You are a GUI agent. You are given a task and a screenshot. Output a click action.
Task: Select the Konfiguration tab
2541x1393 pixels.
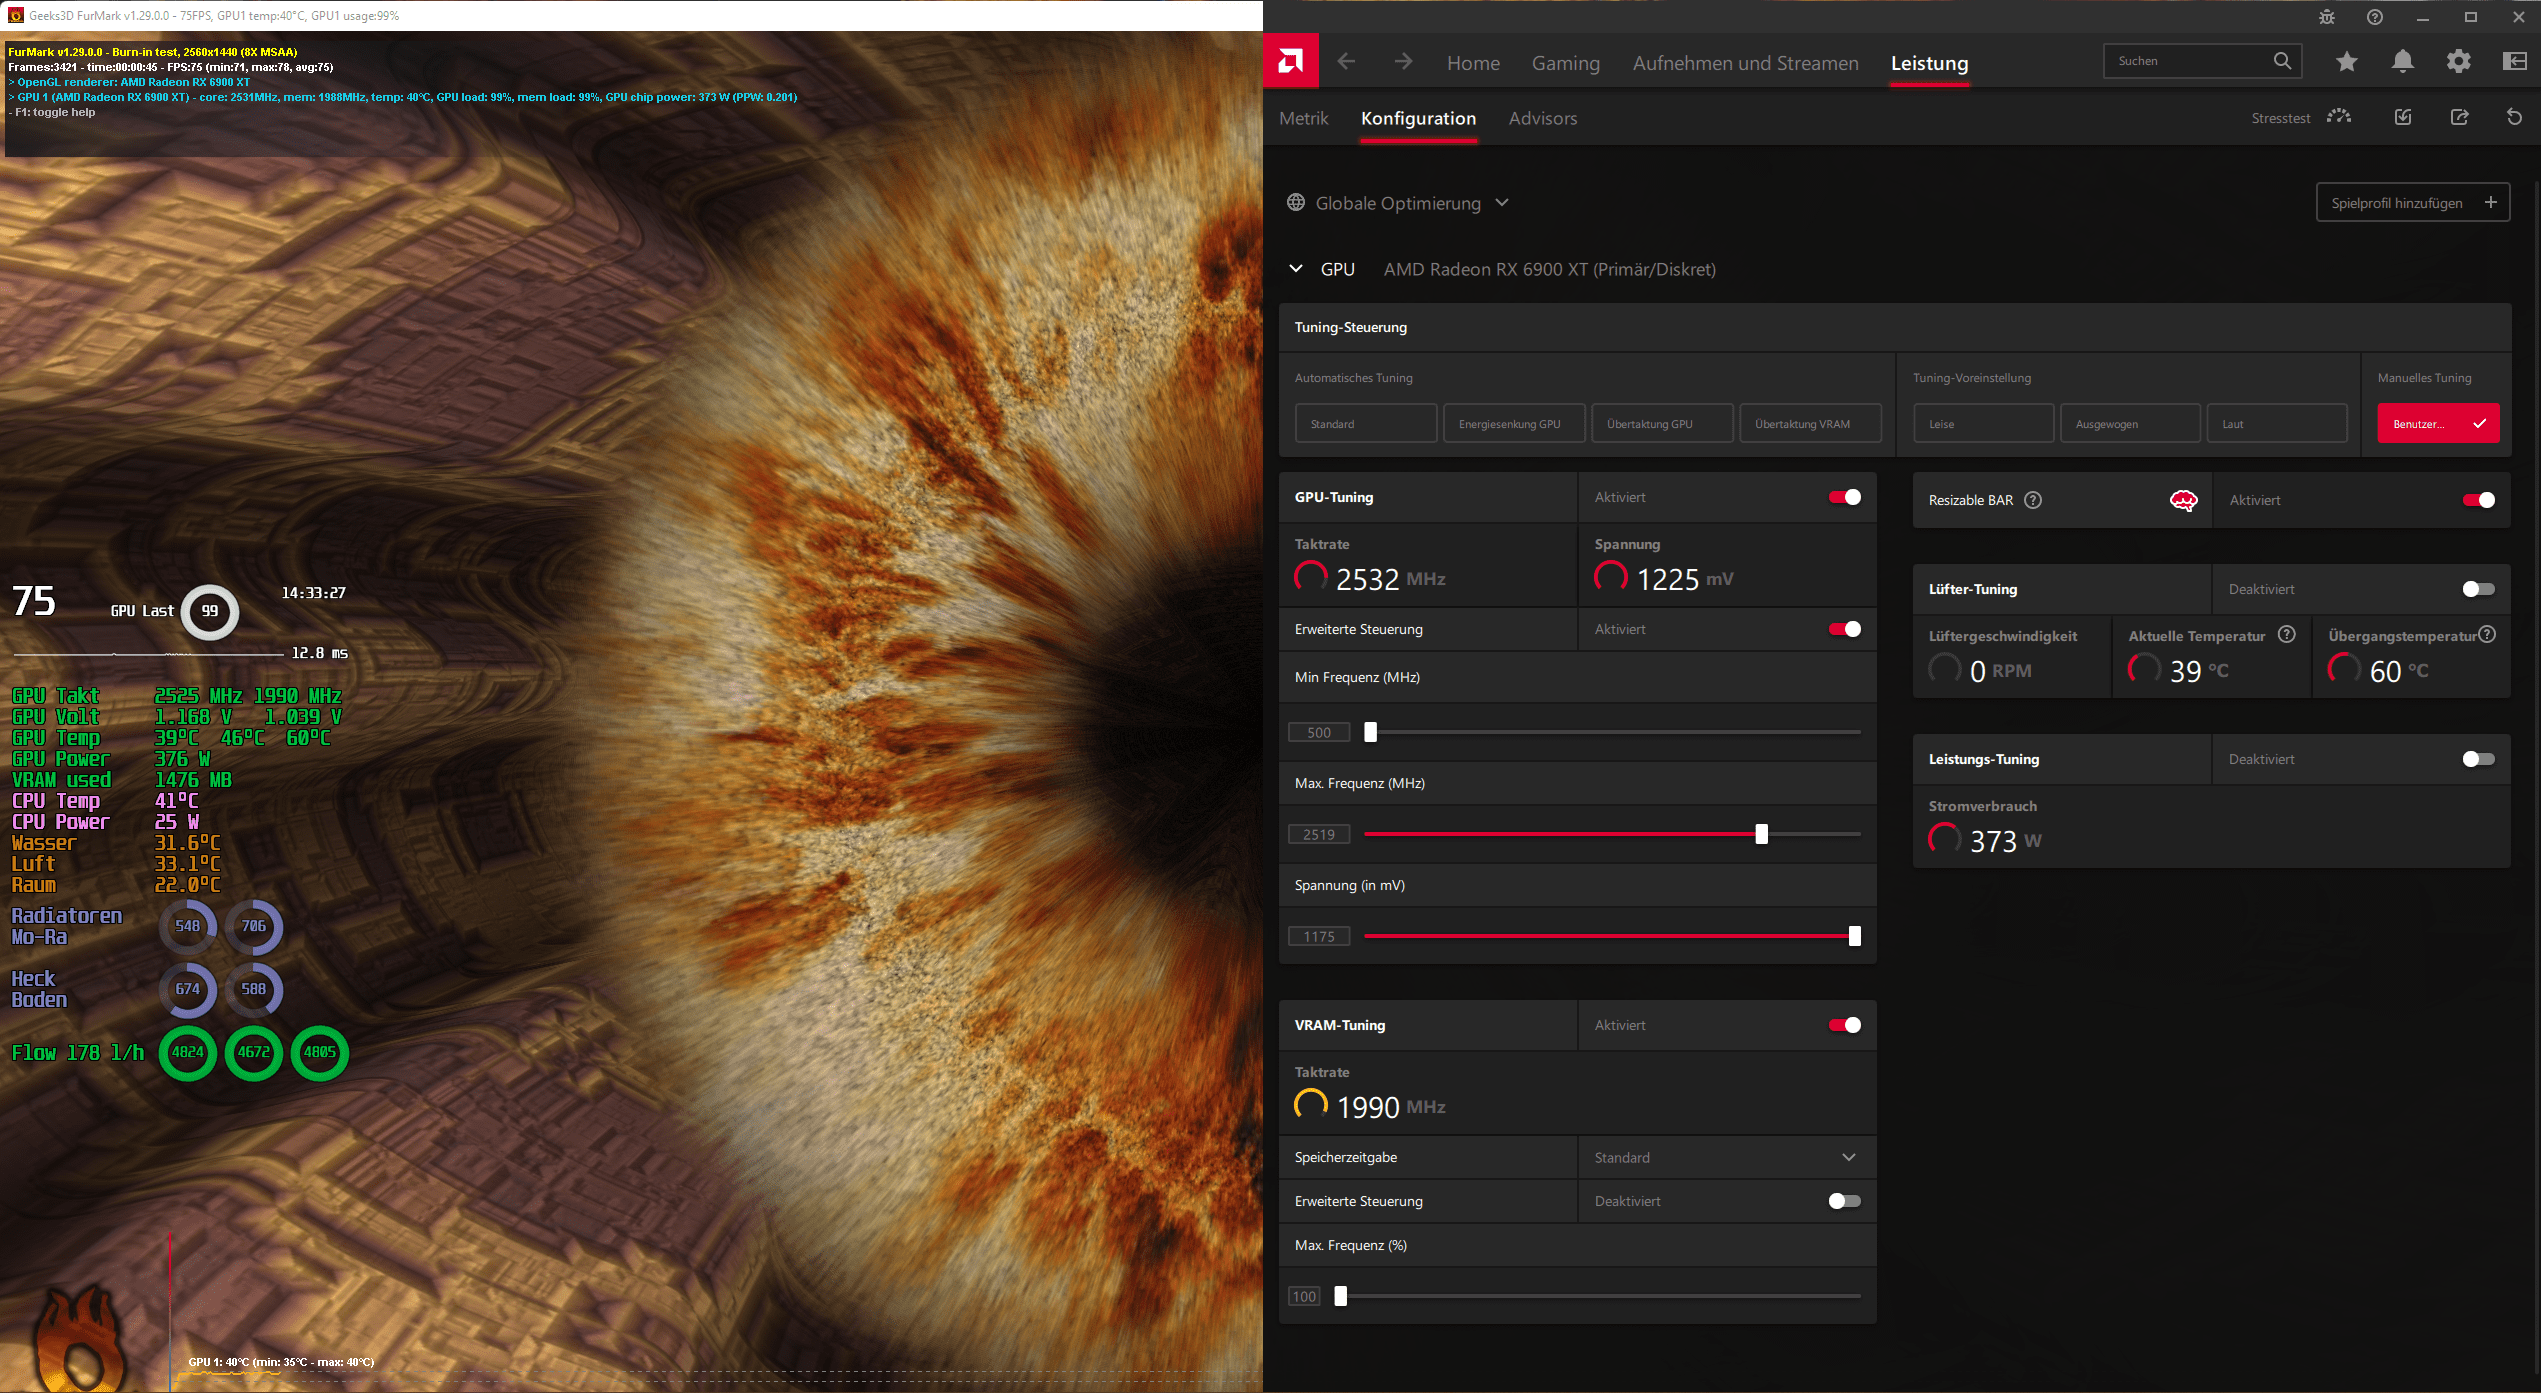click(1418, 118)
